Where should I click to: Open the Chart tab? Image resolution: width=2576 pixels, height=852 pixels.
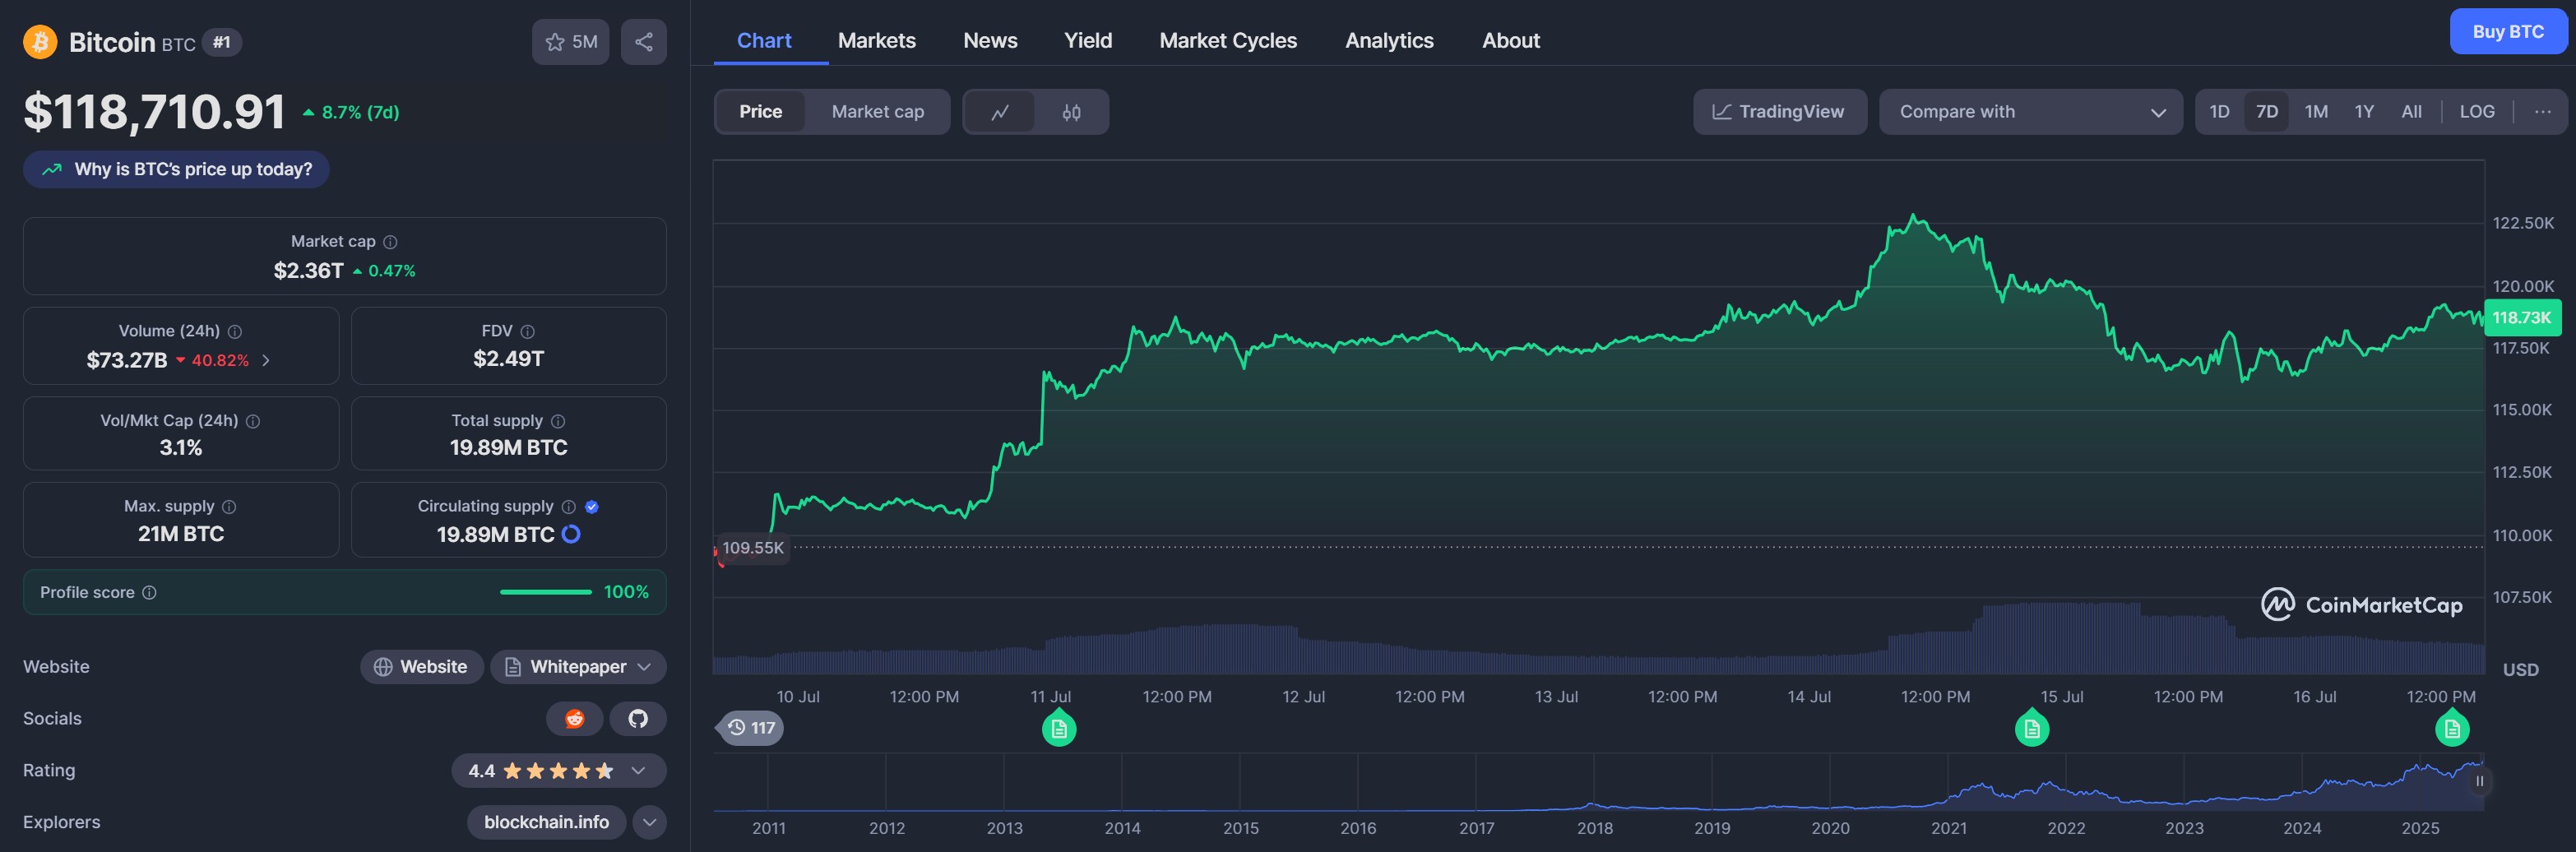point(764,41)
